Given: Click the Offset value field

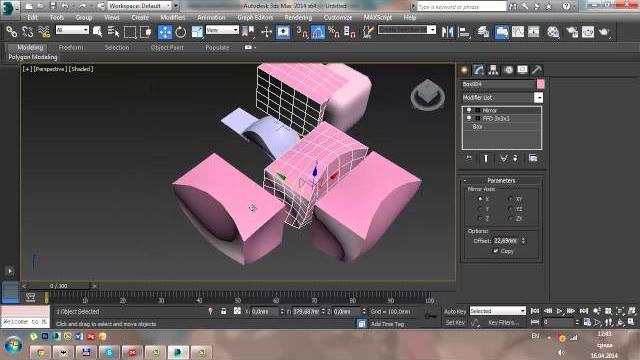Looking at the screenshot, I should click(x=506, y=241).
